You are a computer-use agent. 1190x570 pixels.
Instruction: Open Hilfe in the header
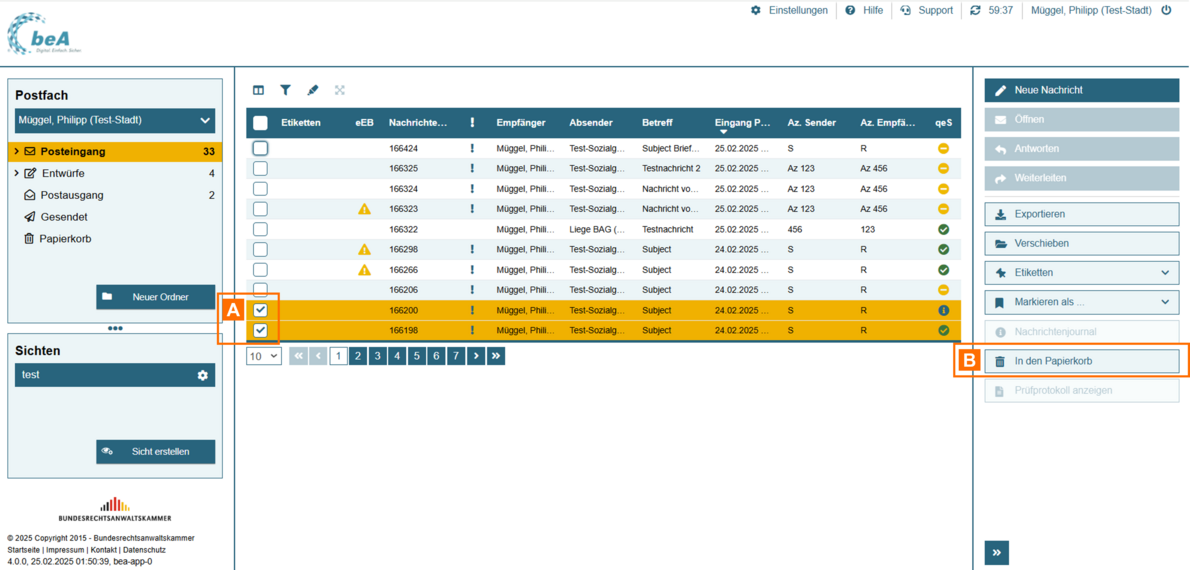pyautogui.click(x=864, y=11)
